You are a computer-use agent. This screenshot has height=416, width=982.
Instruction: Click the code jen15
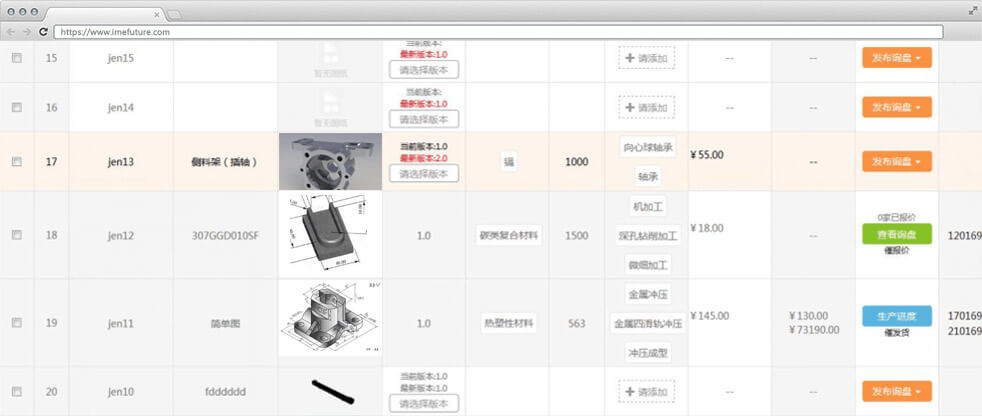click(x=121, y=58)
